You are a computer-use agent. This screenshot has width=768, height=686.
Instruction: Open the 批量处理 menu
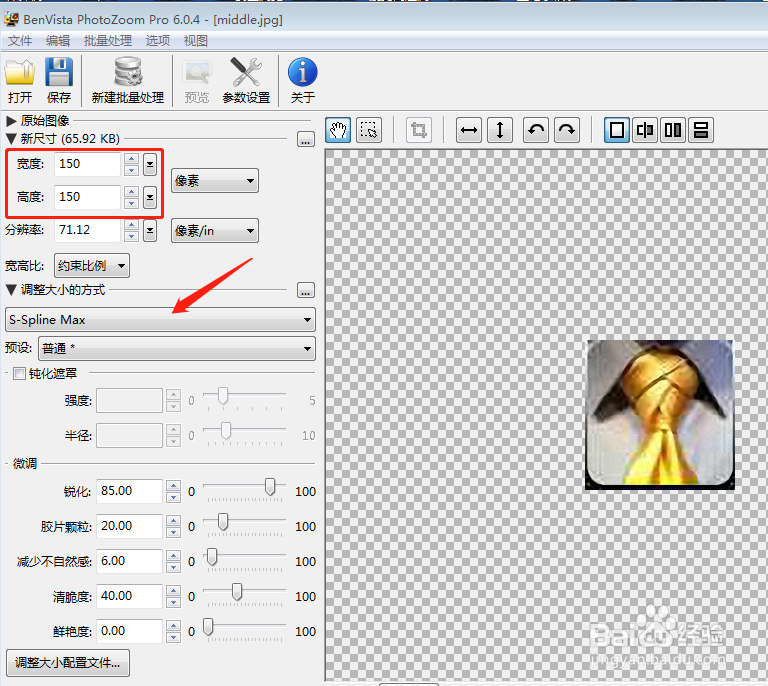[108, 41]
